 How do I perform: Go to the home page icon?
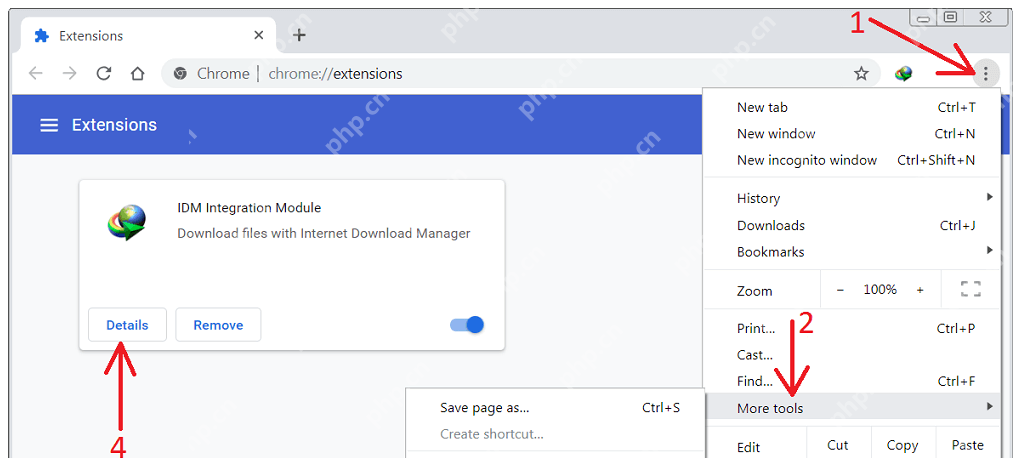point(137,74)
